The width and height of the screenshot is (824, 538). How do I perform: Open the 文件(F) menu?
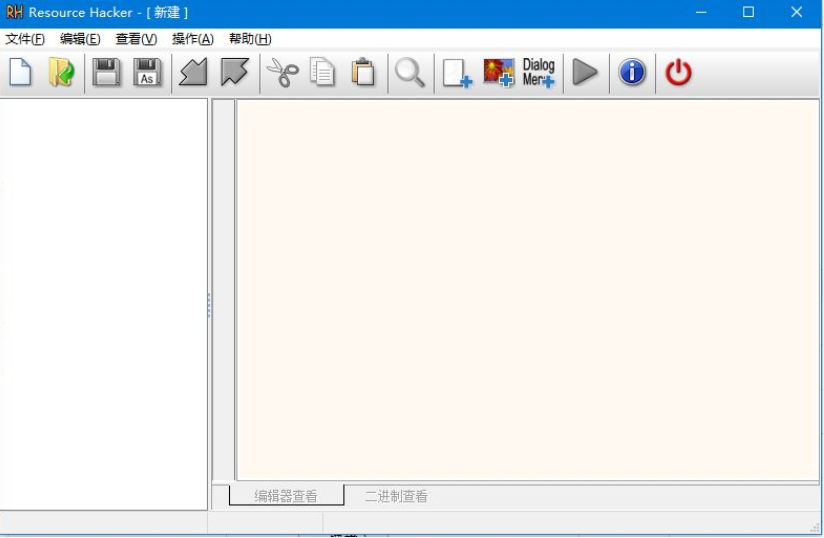[x=25, y=39]
